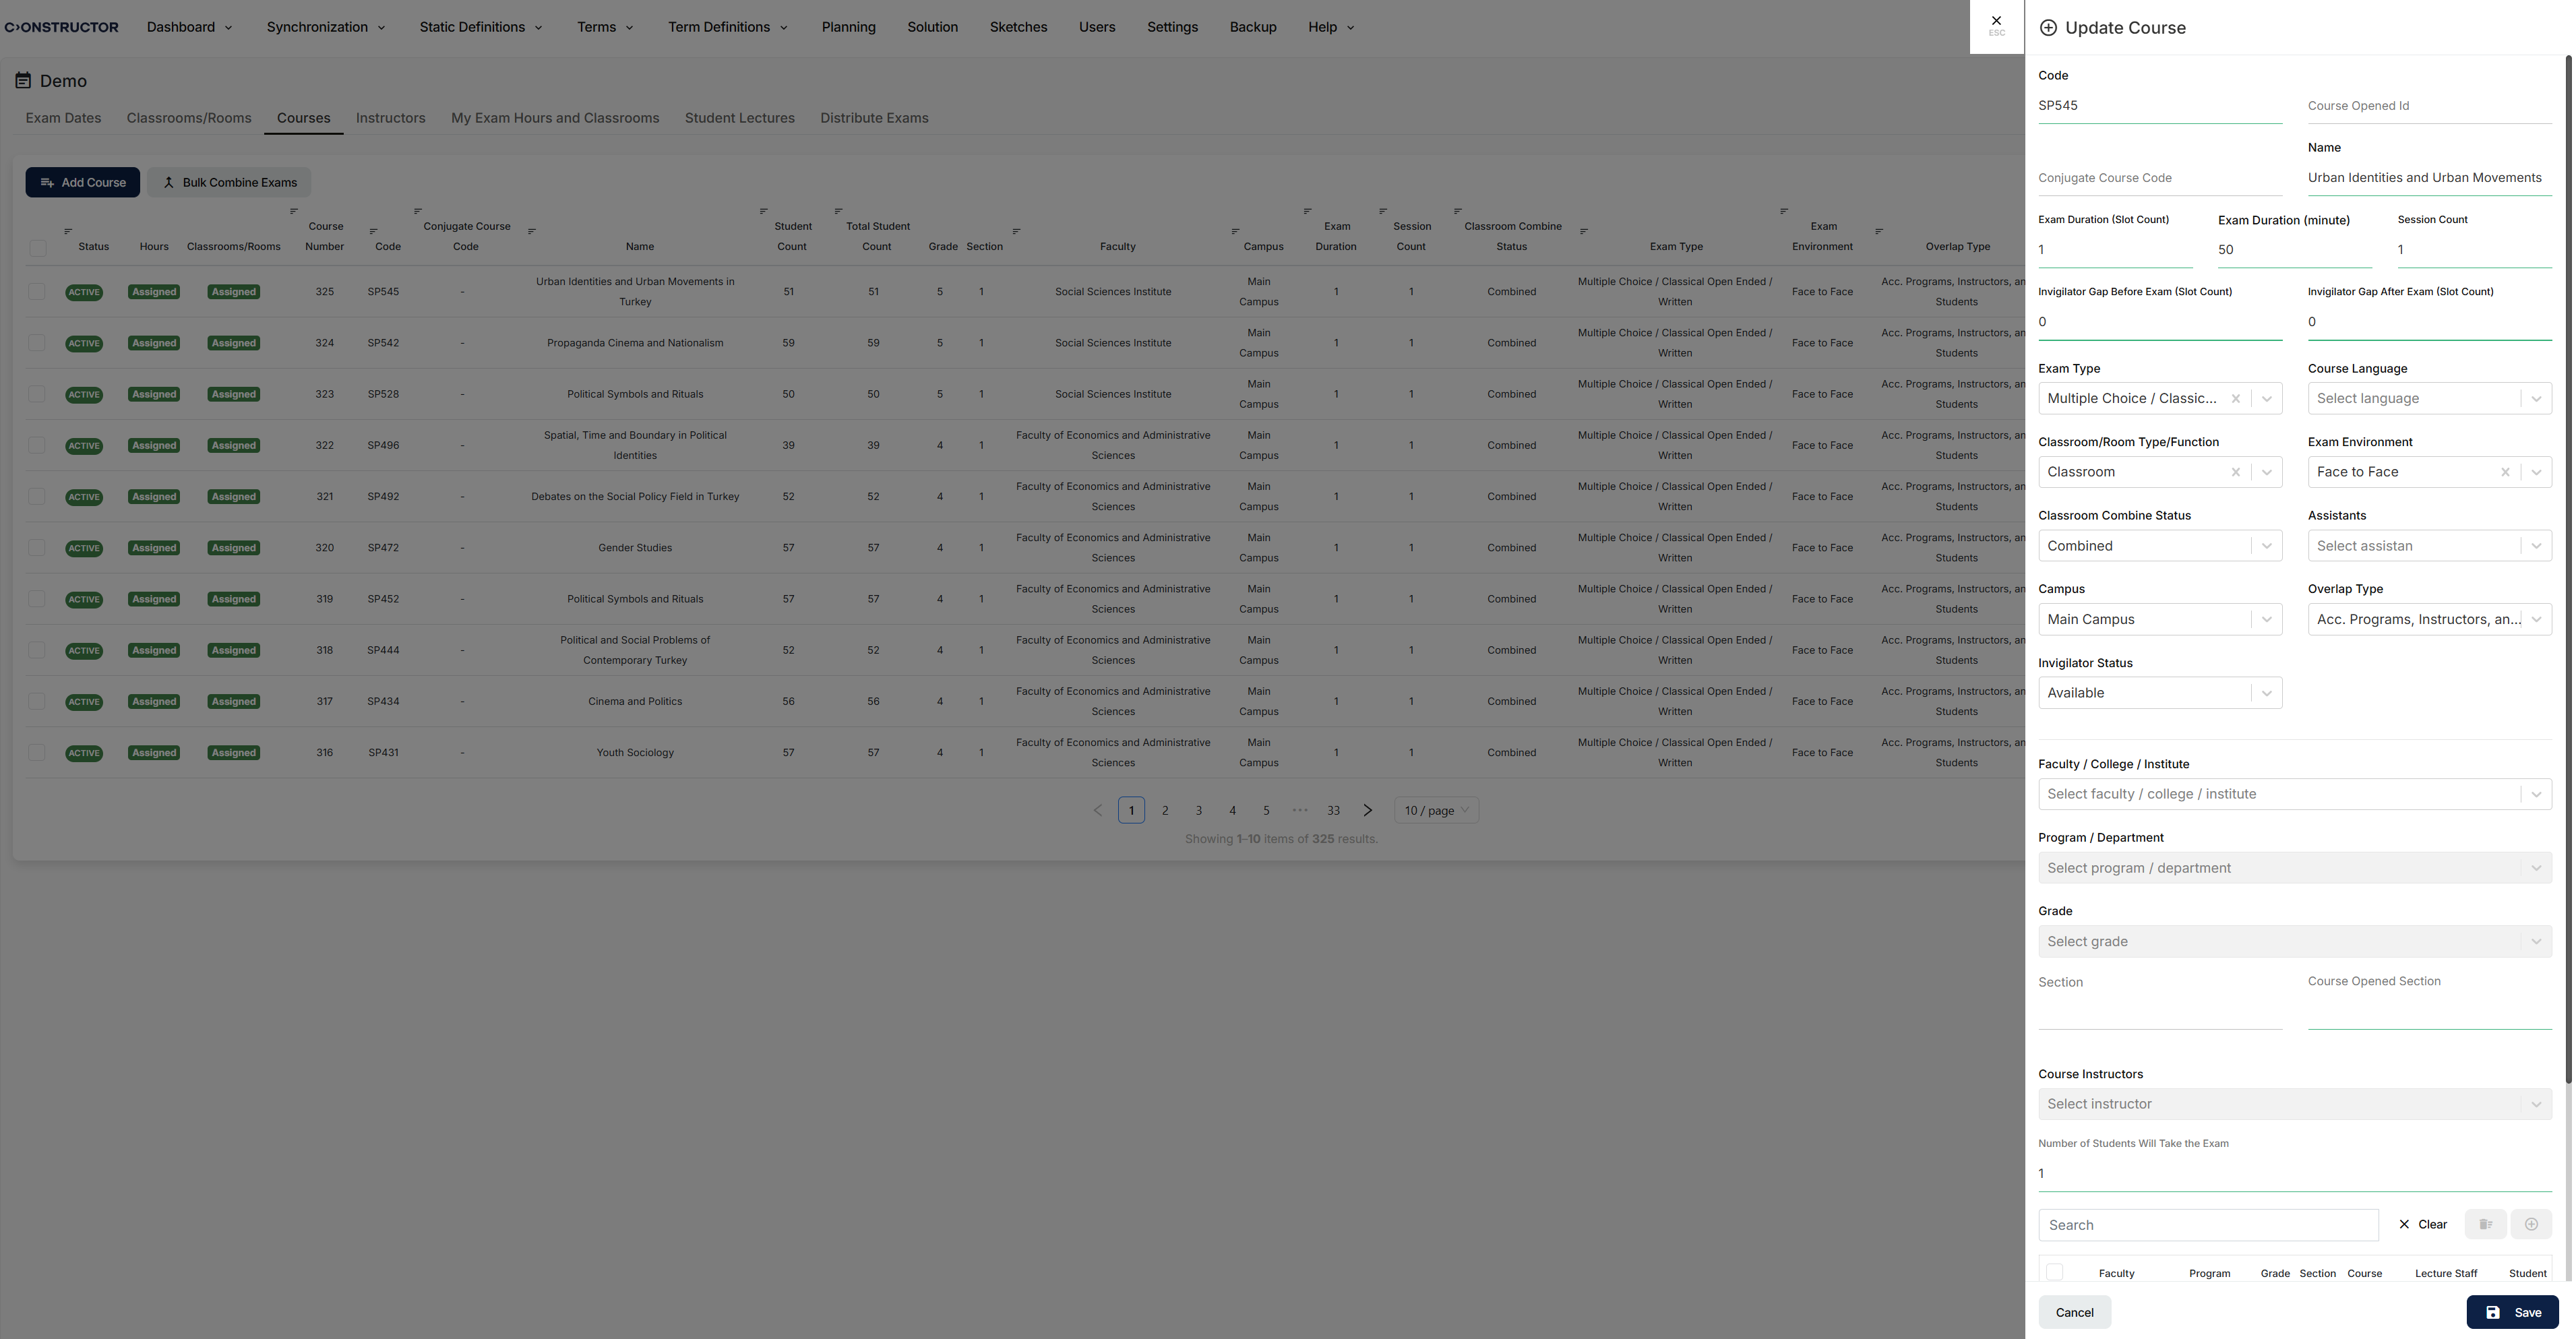The height and width of the screenshot is (1339, 2576).
Task: Click the filter icon above Conjugate Course Code
Action: coord(418,211)
